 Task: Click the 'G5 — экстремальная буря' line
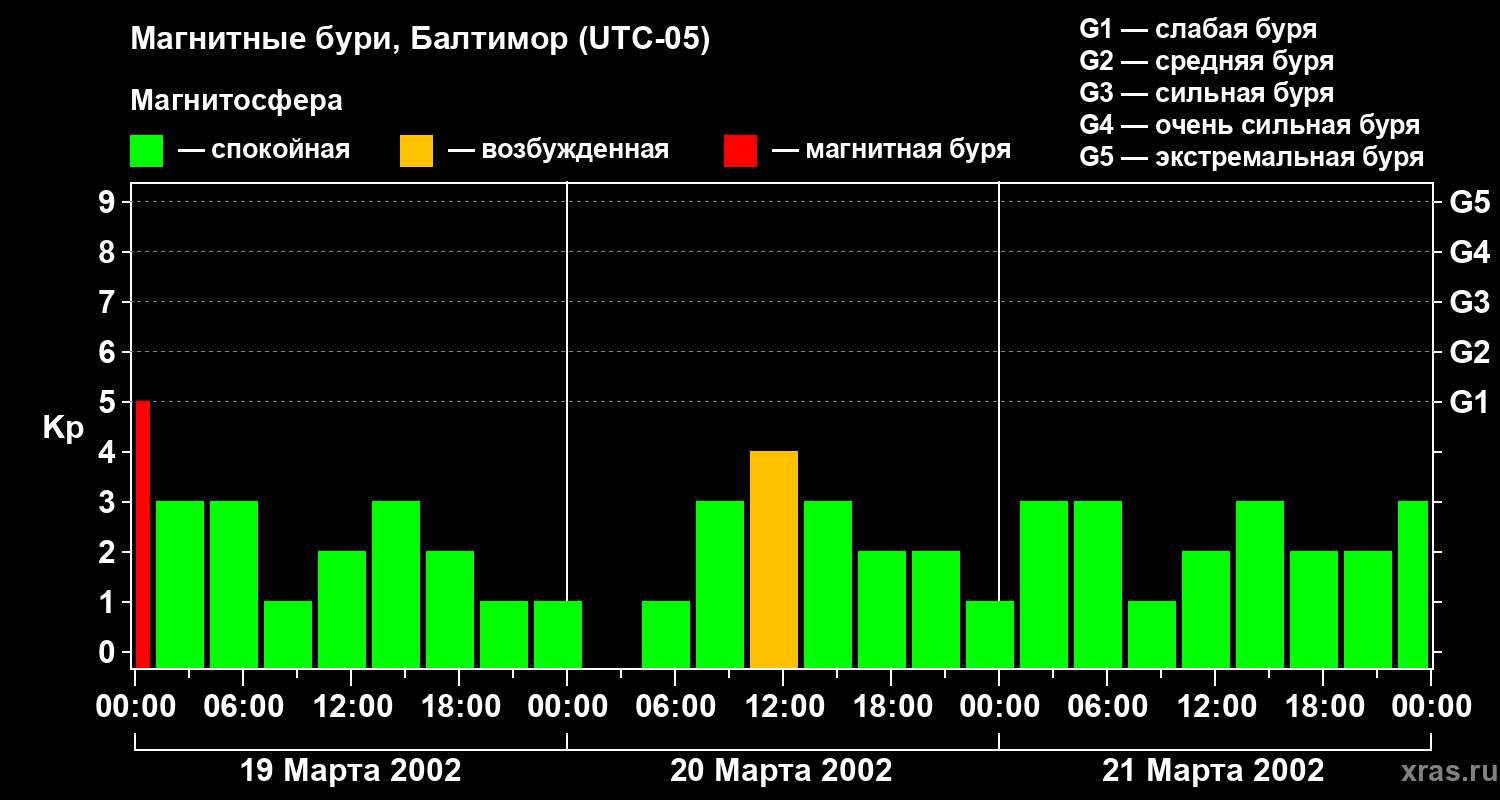coord(1251,157)
